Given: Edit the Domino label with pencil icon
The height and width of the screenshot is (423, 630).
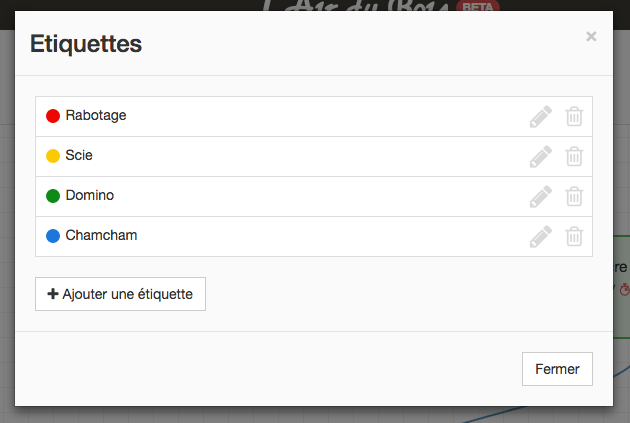Looking at the screenshot, I should pyautogui.click(x=540, y=196).
